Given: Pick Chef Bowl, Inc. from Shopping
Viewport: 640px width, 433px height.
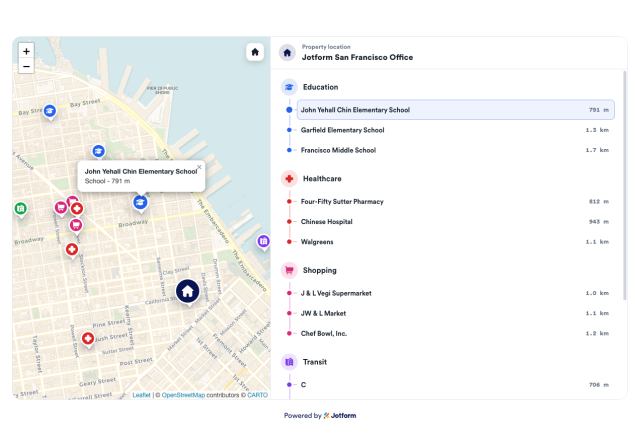Looking at the screenshot, I should (456, 333).
